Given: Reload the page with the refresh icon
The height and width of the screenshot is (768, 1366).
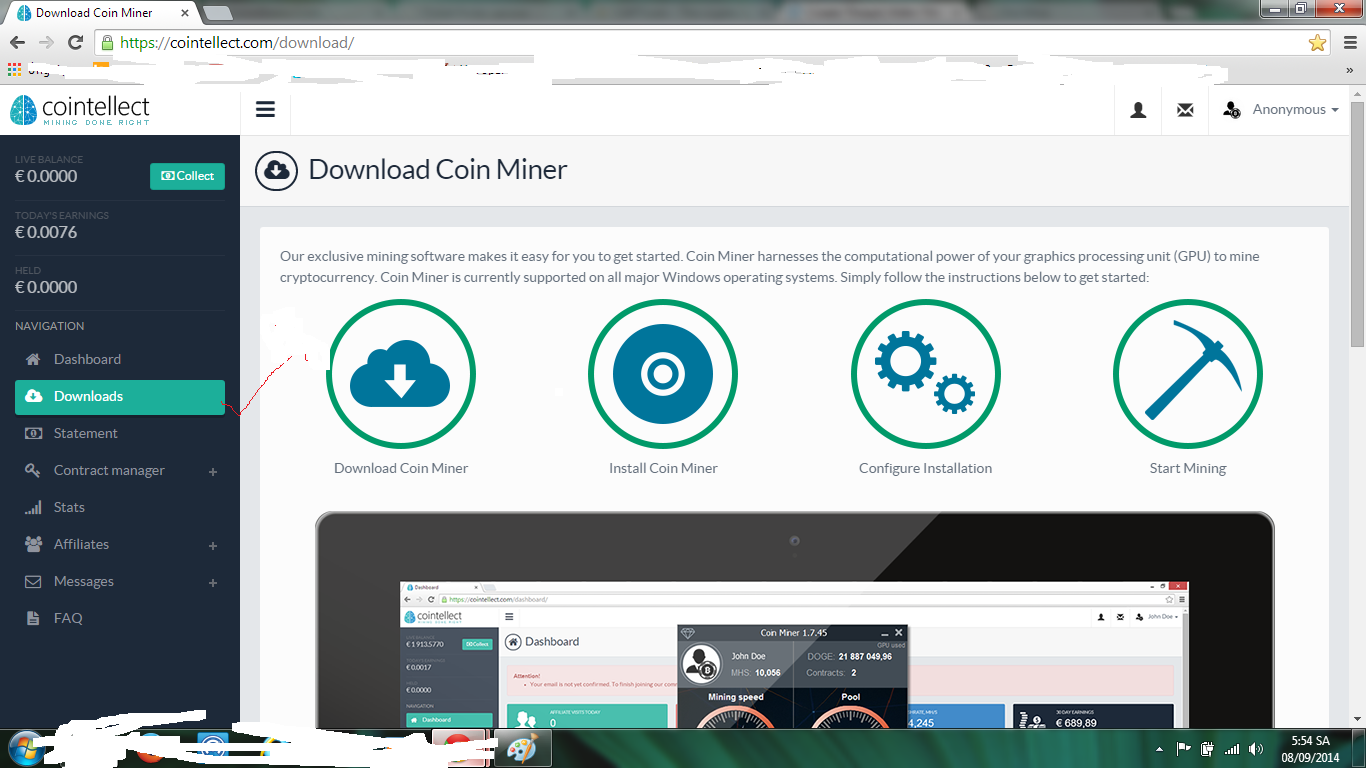Looking at the screenshot, I should pyautogui.click(x=75, y=42).
